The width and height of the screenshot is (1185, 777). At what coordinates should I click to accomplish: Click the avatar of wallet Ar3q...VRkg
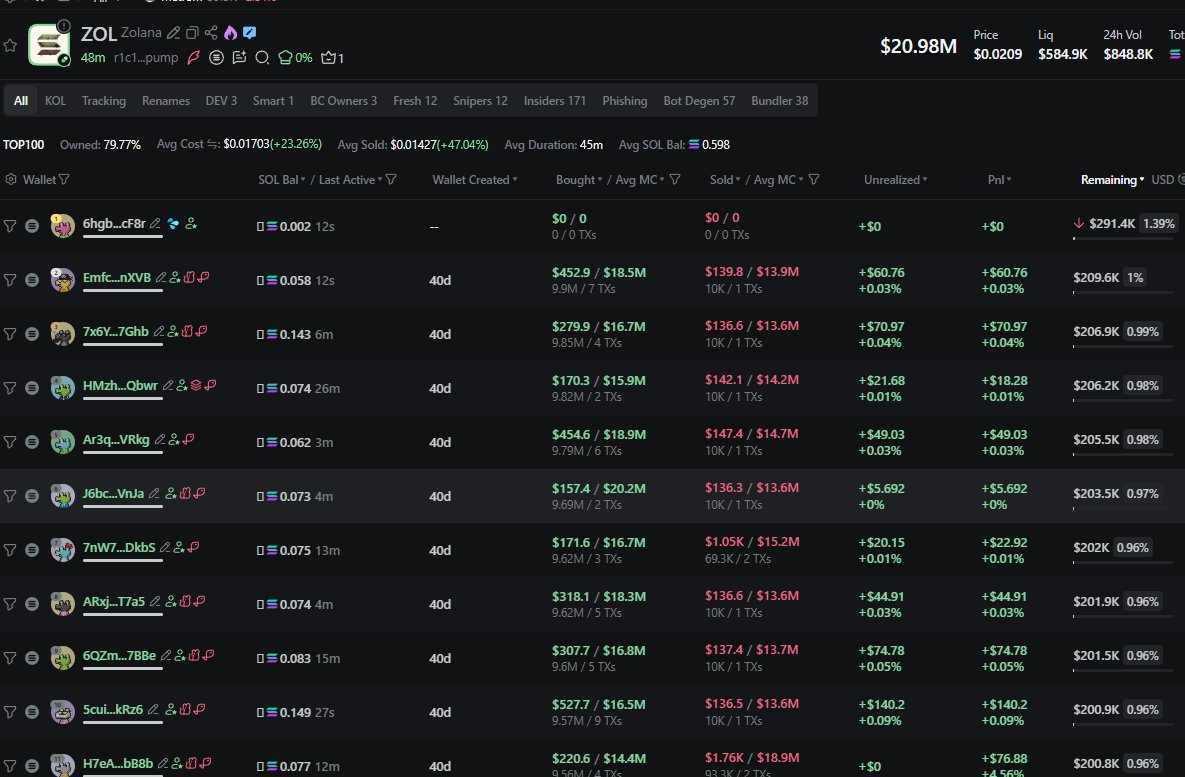[x=63, y=441]
